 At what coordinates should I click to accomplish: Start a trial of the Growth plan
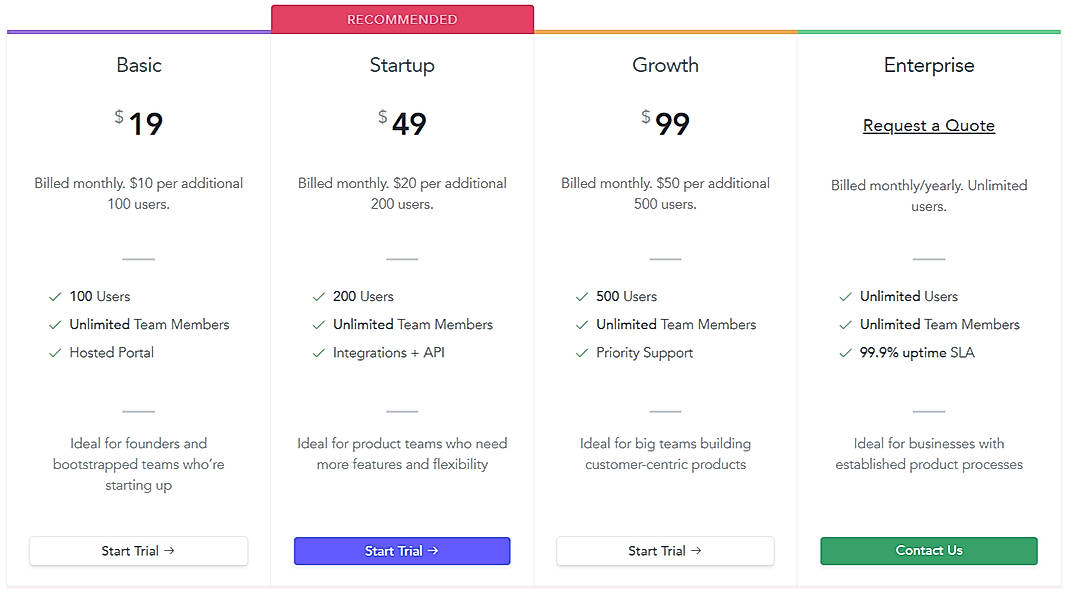(x=665, y=551)
